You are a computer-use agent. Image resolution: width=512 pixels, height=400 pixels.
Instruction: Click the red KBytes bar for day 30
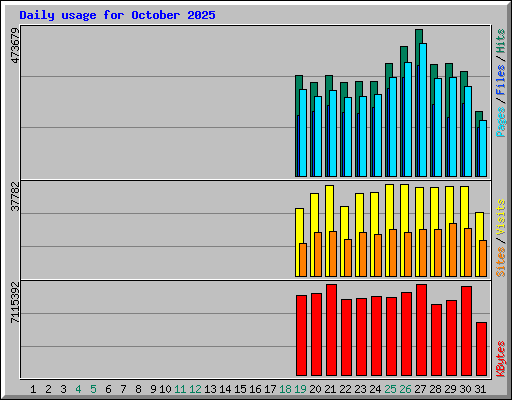[466, 331]
